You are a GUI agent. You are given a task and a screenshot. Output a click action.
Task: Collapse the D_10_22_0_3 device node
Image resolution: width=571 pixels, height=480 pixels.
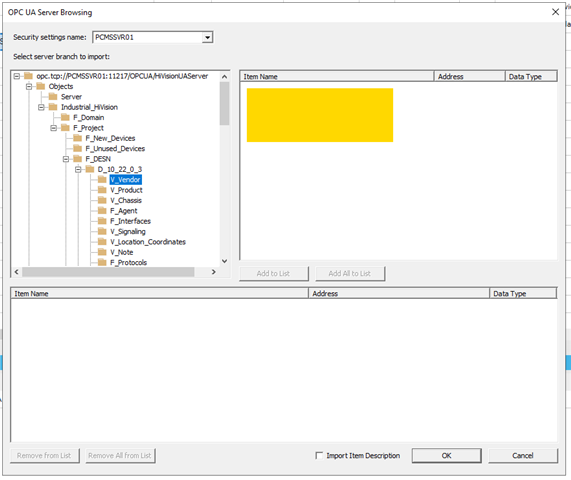coord(78,169)
